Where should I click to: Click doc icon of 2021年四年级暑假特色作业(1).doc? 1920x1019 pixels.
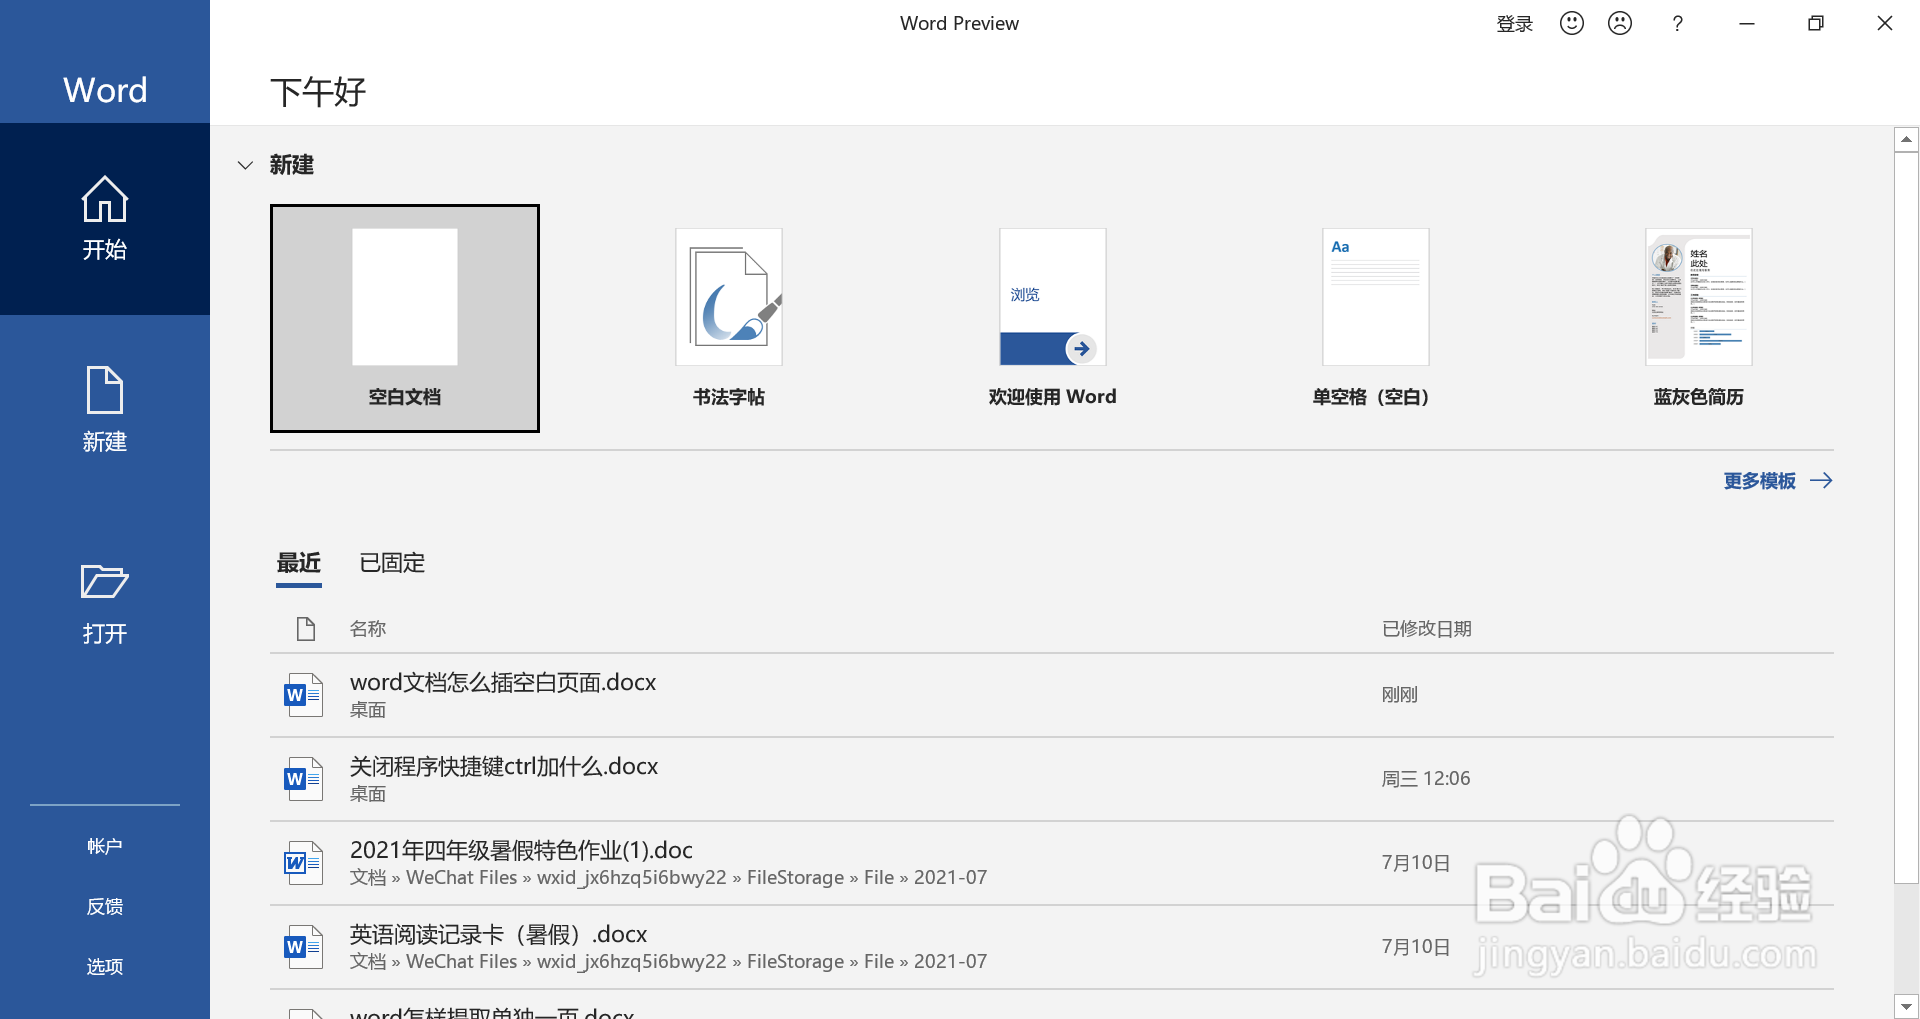click(303, 863)
